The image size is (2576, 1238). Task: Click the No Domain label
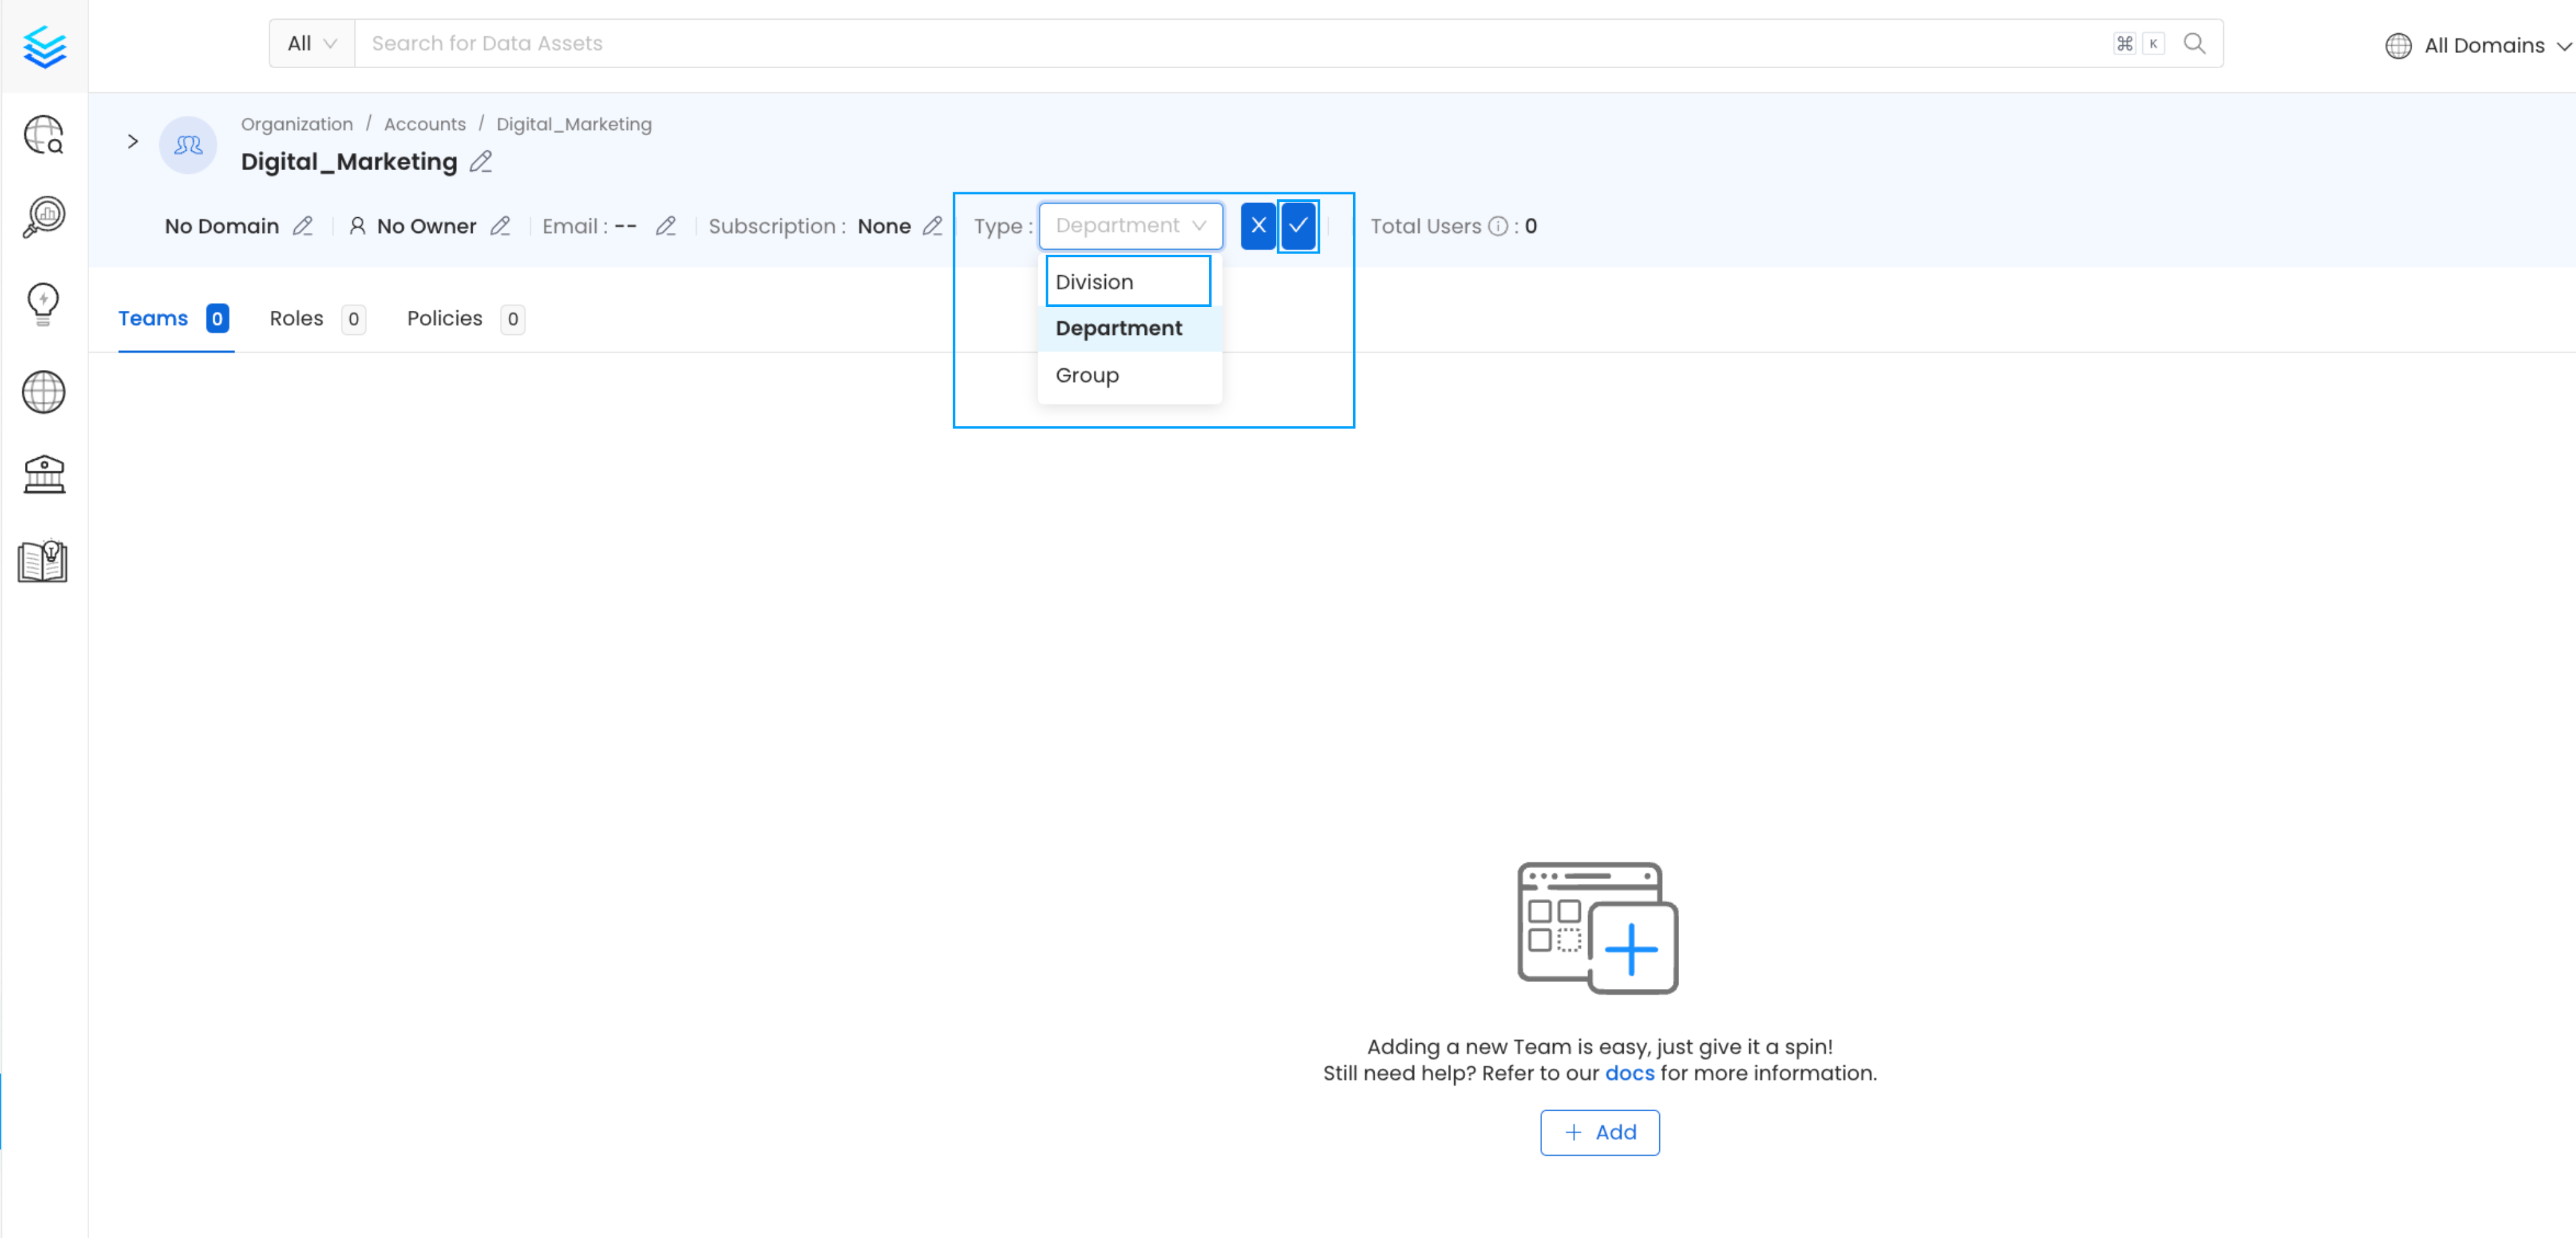tap(222, 226)
